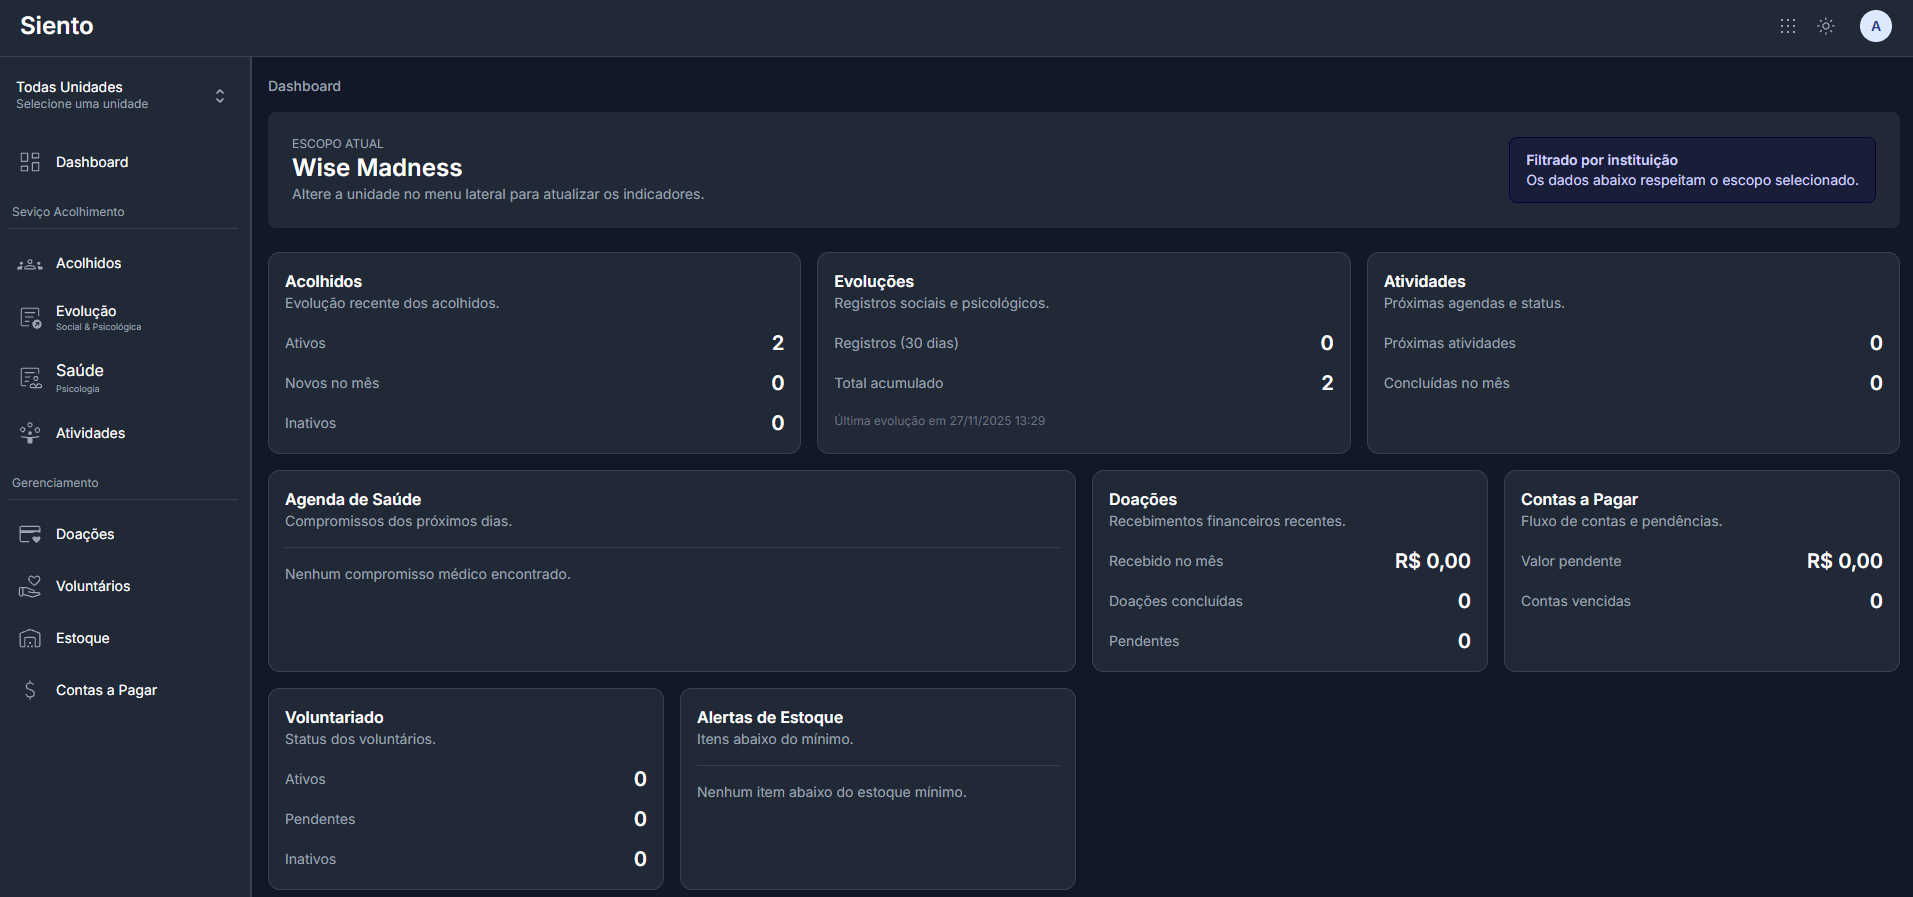This screenshot has width=1913, height=897.
Task: Open the Estoque menu item
Action: 83,638
